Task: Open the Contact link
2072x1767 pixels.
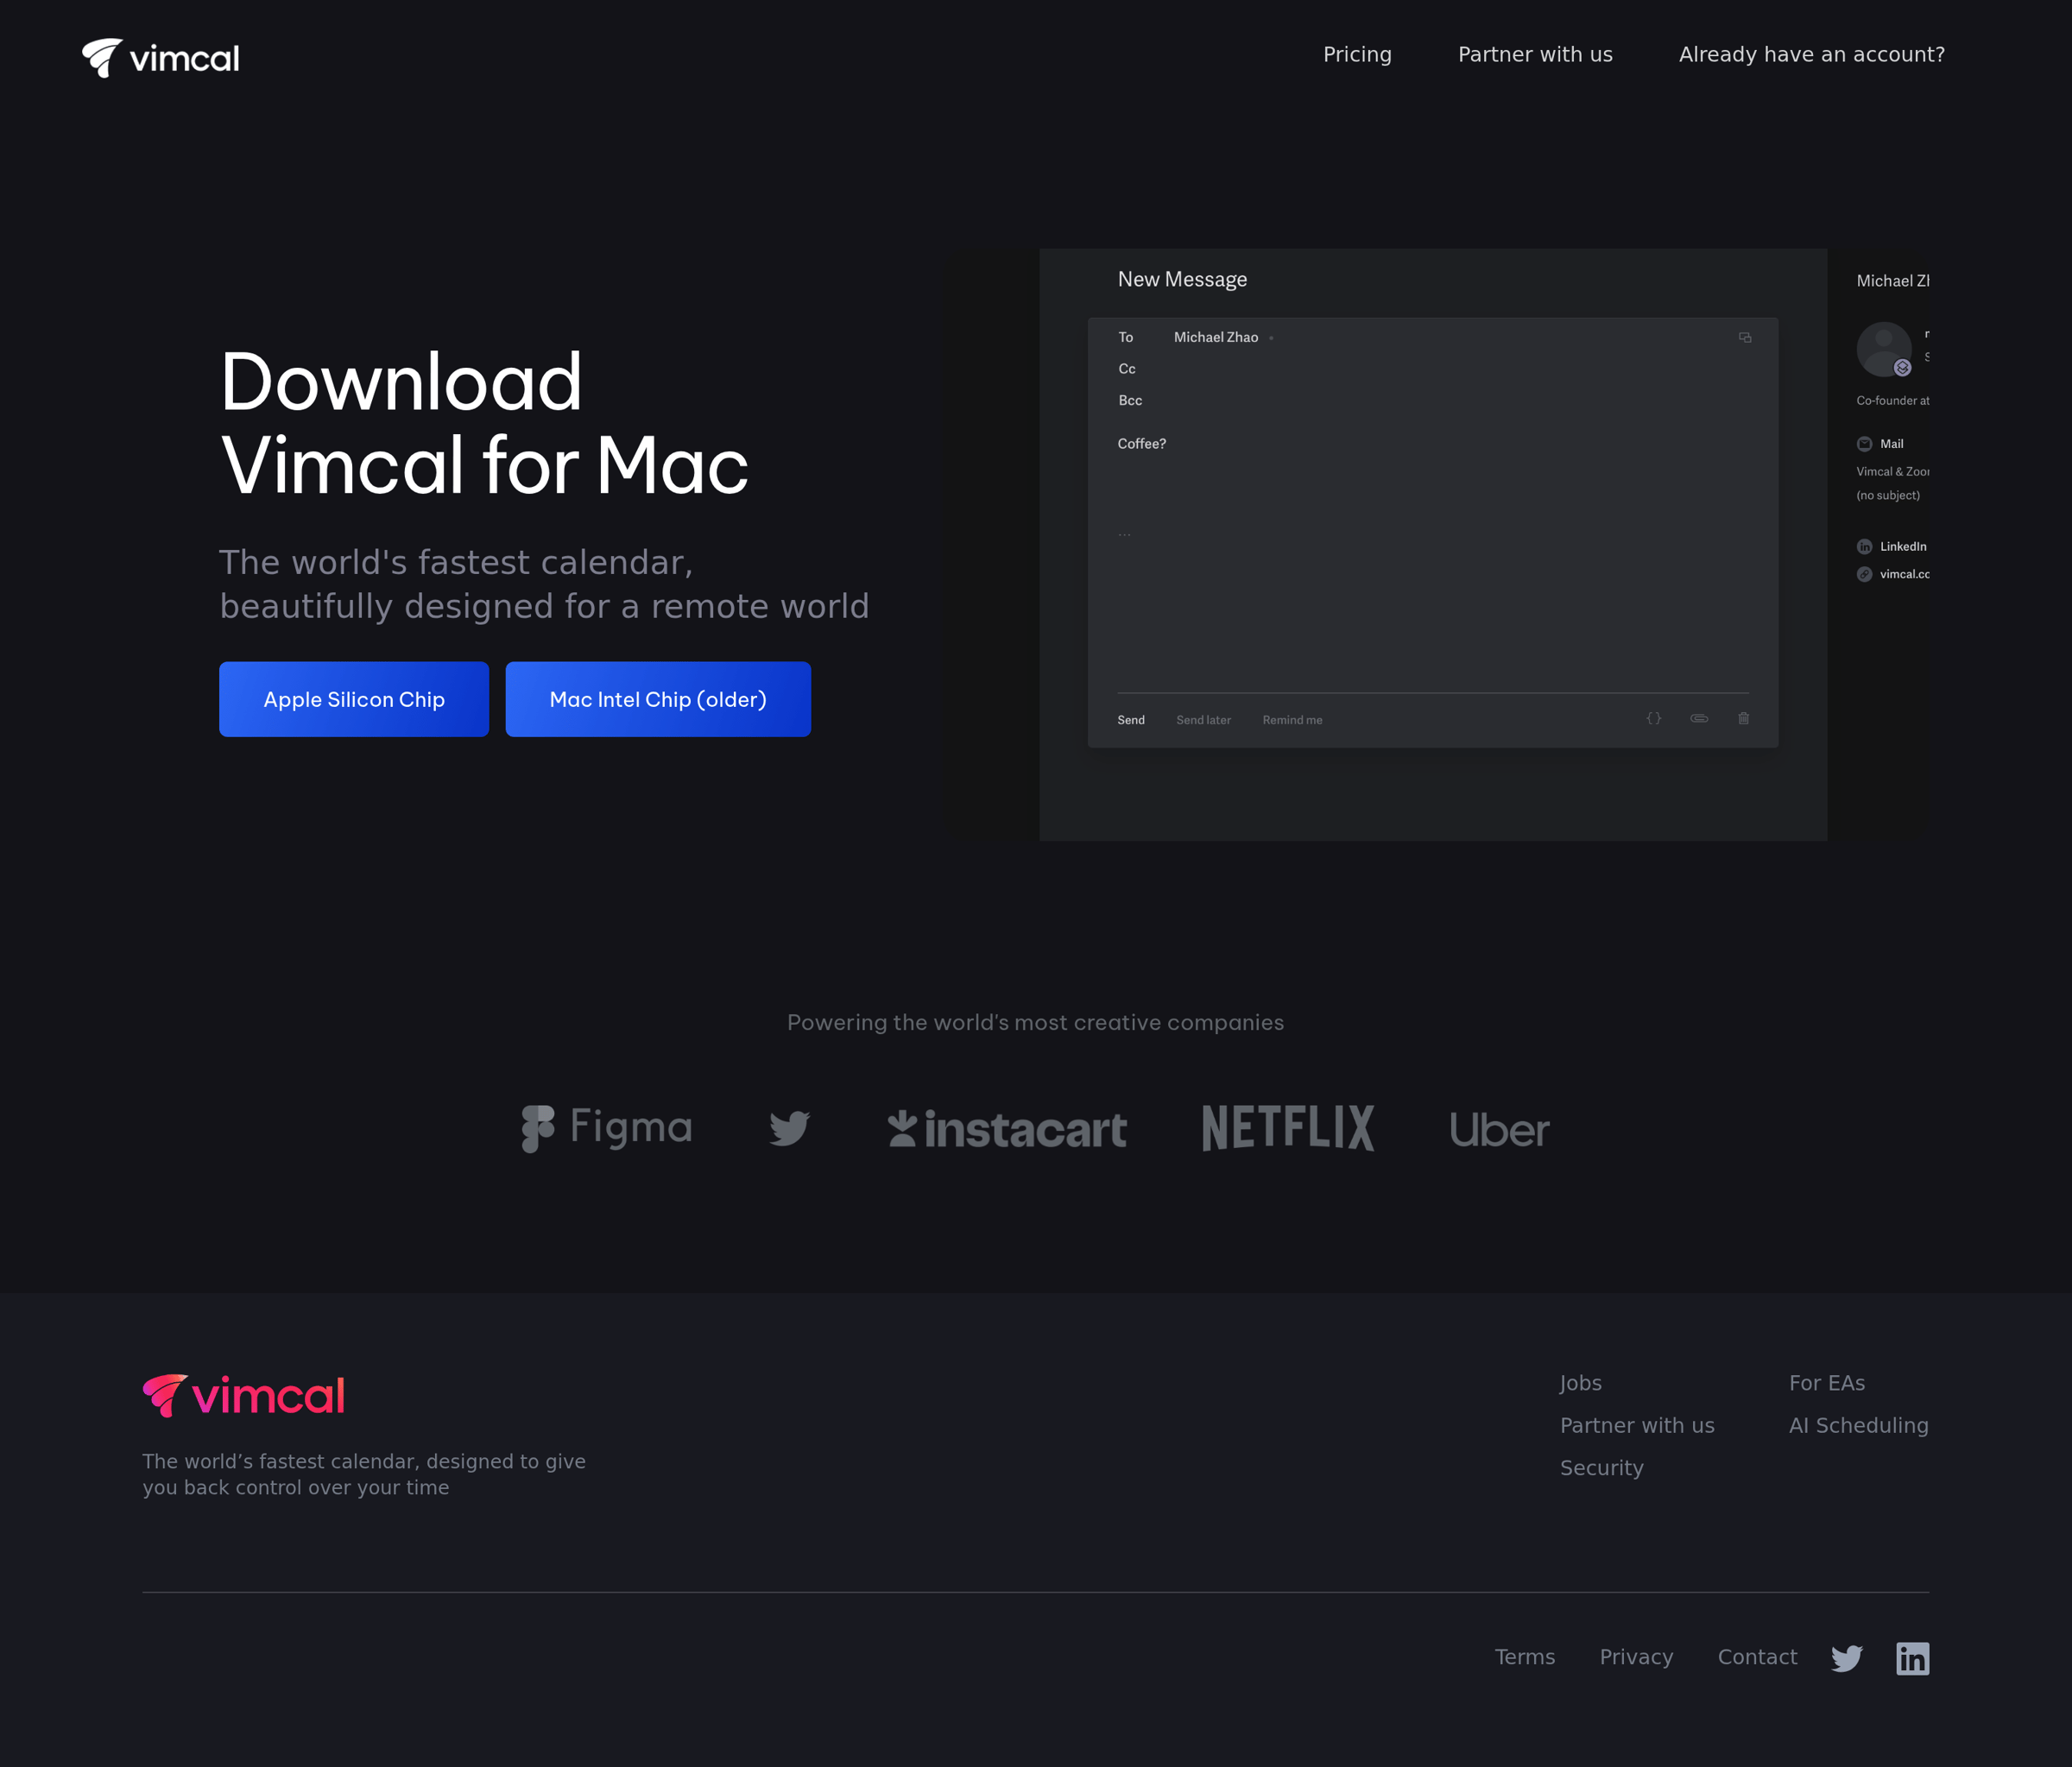Action: pos(1757,1657)
